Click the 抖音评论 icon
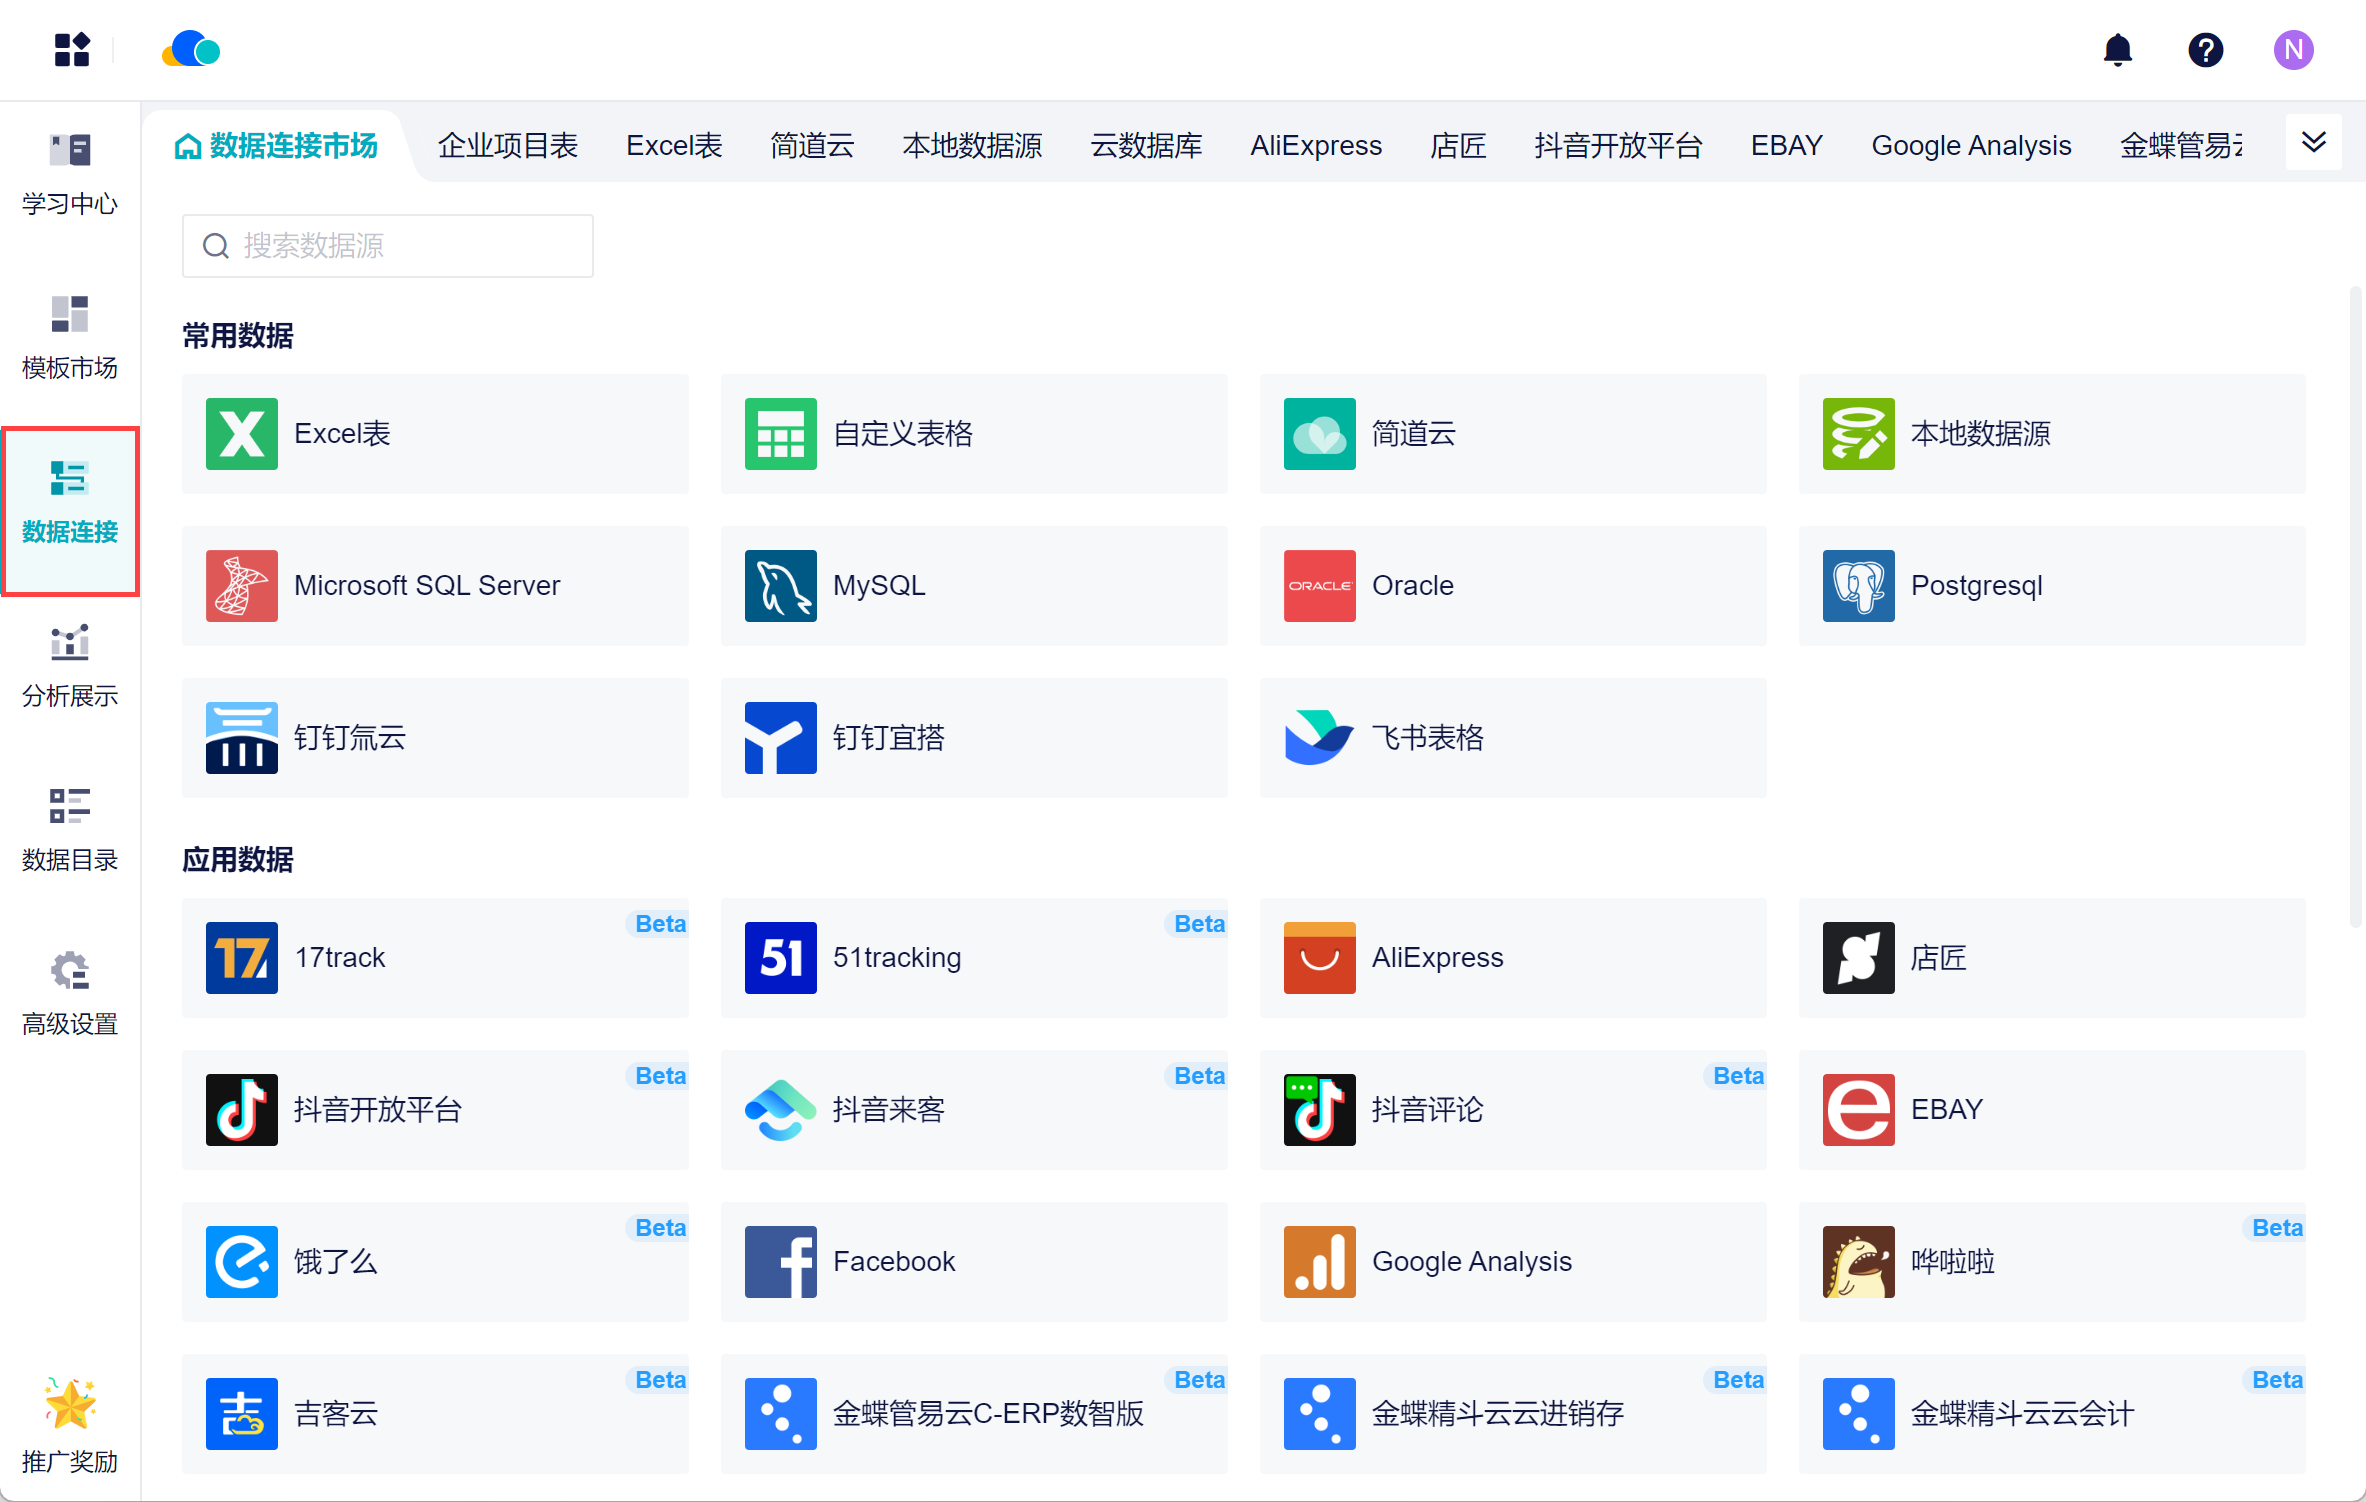This screenshot has height=1502, width=2366. pyautogui.click(x=1320, y=1110)
